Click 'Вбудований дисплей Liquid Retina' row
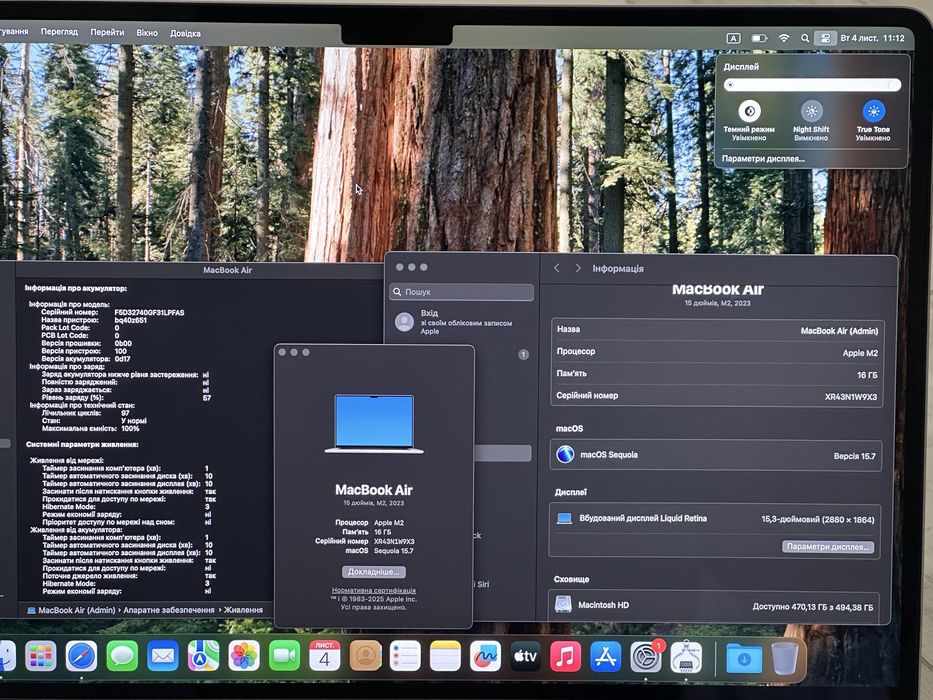 [x=715, y=518]
